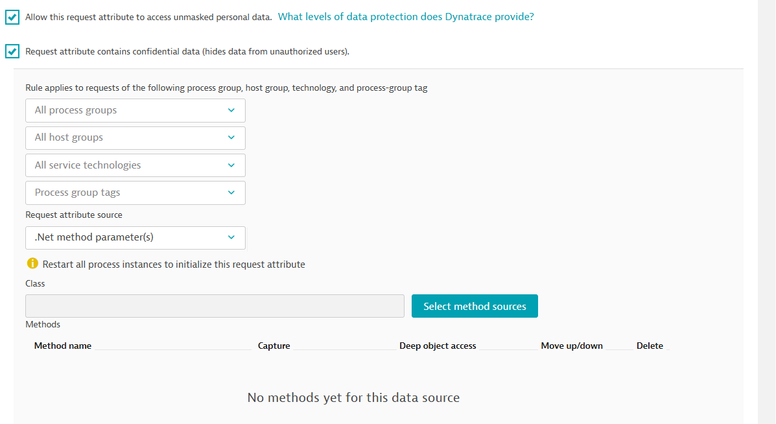The height and width of the screenshot is (424, 776).
Task: Click the Delete column header
Action: coord(649,346)
